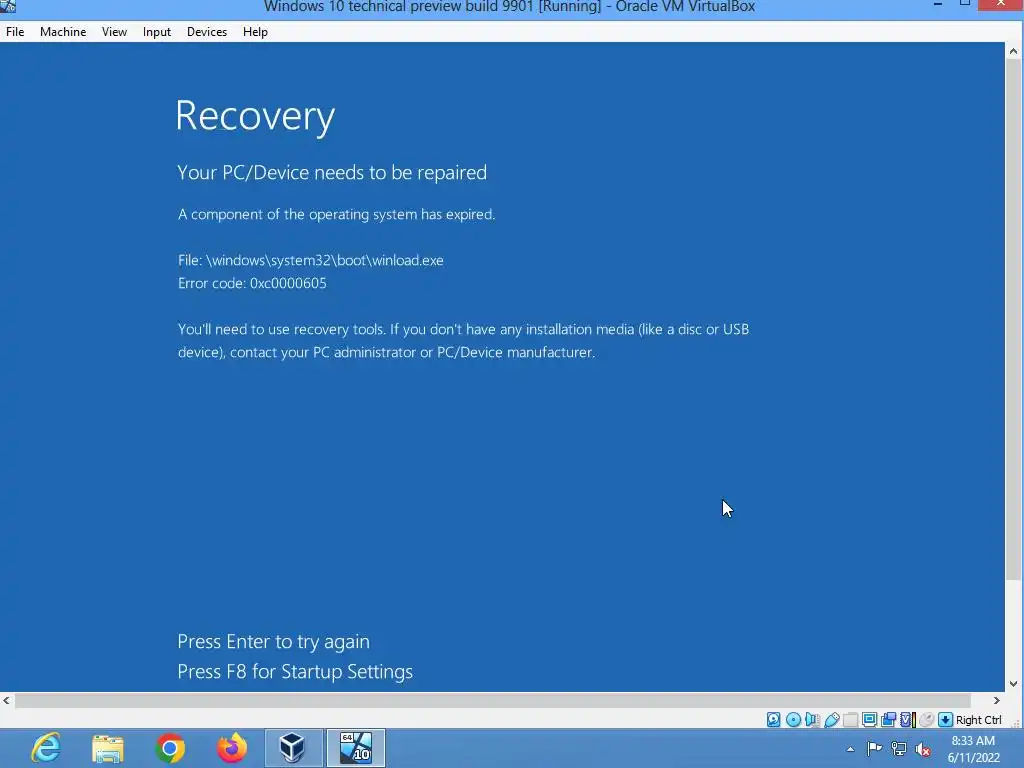The image size is (1024, 768).
Task: Launch Google Chrome from the taskbar
Action: click(x=170, y=748)
